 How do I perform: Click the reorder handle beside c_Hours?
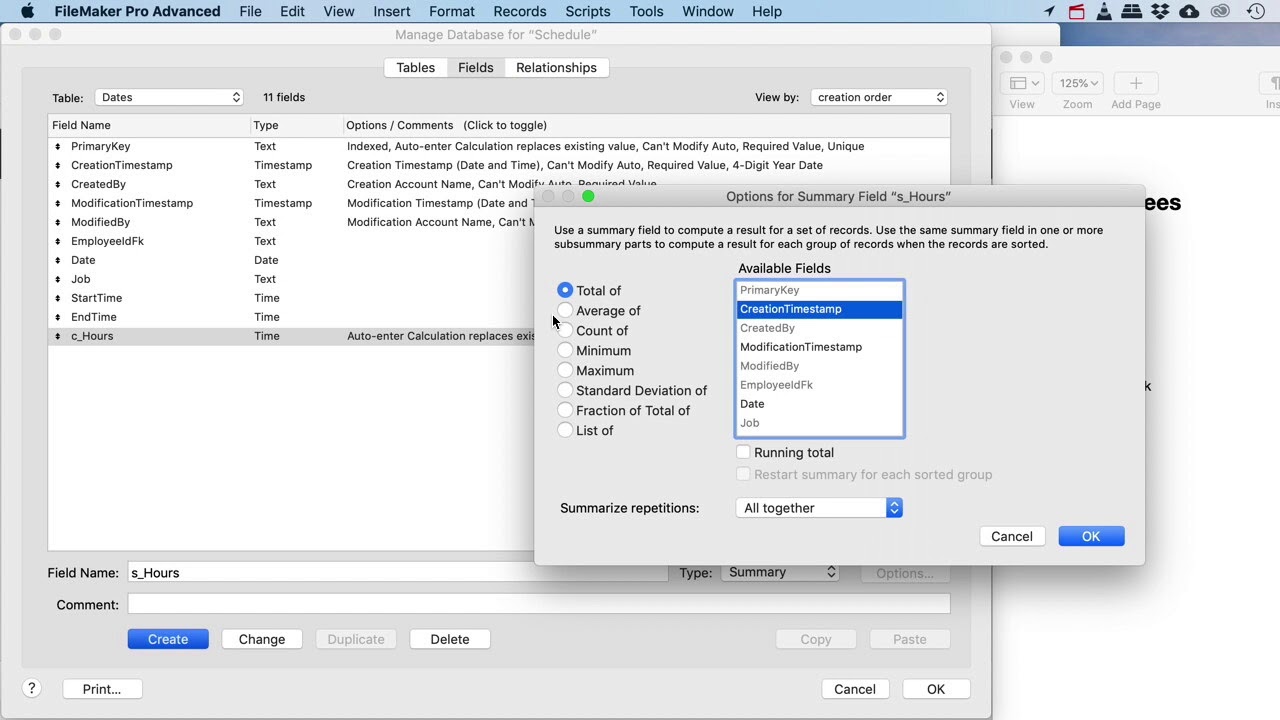(x=58, y=336)
